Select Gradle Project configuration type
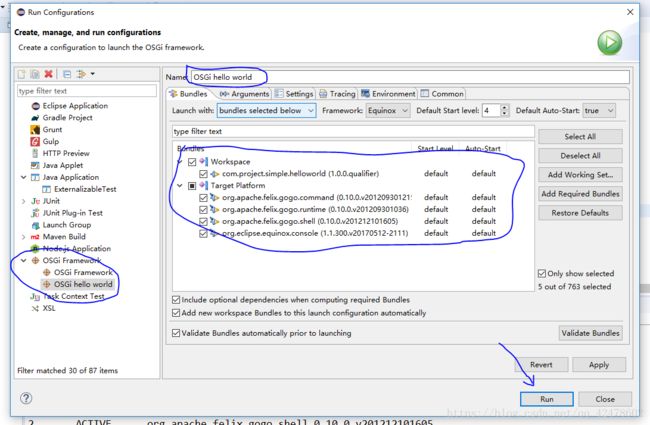Image resolution: width=650 pixels, height=425 pixels. click(x=68, y=118)
